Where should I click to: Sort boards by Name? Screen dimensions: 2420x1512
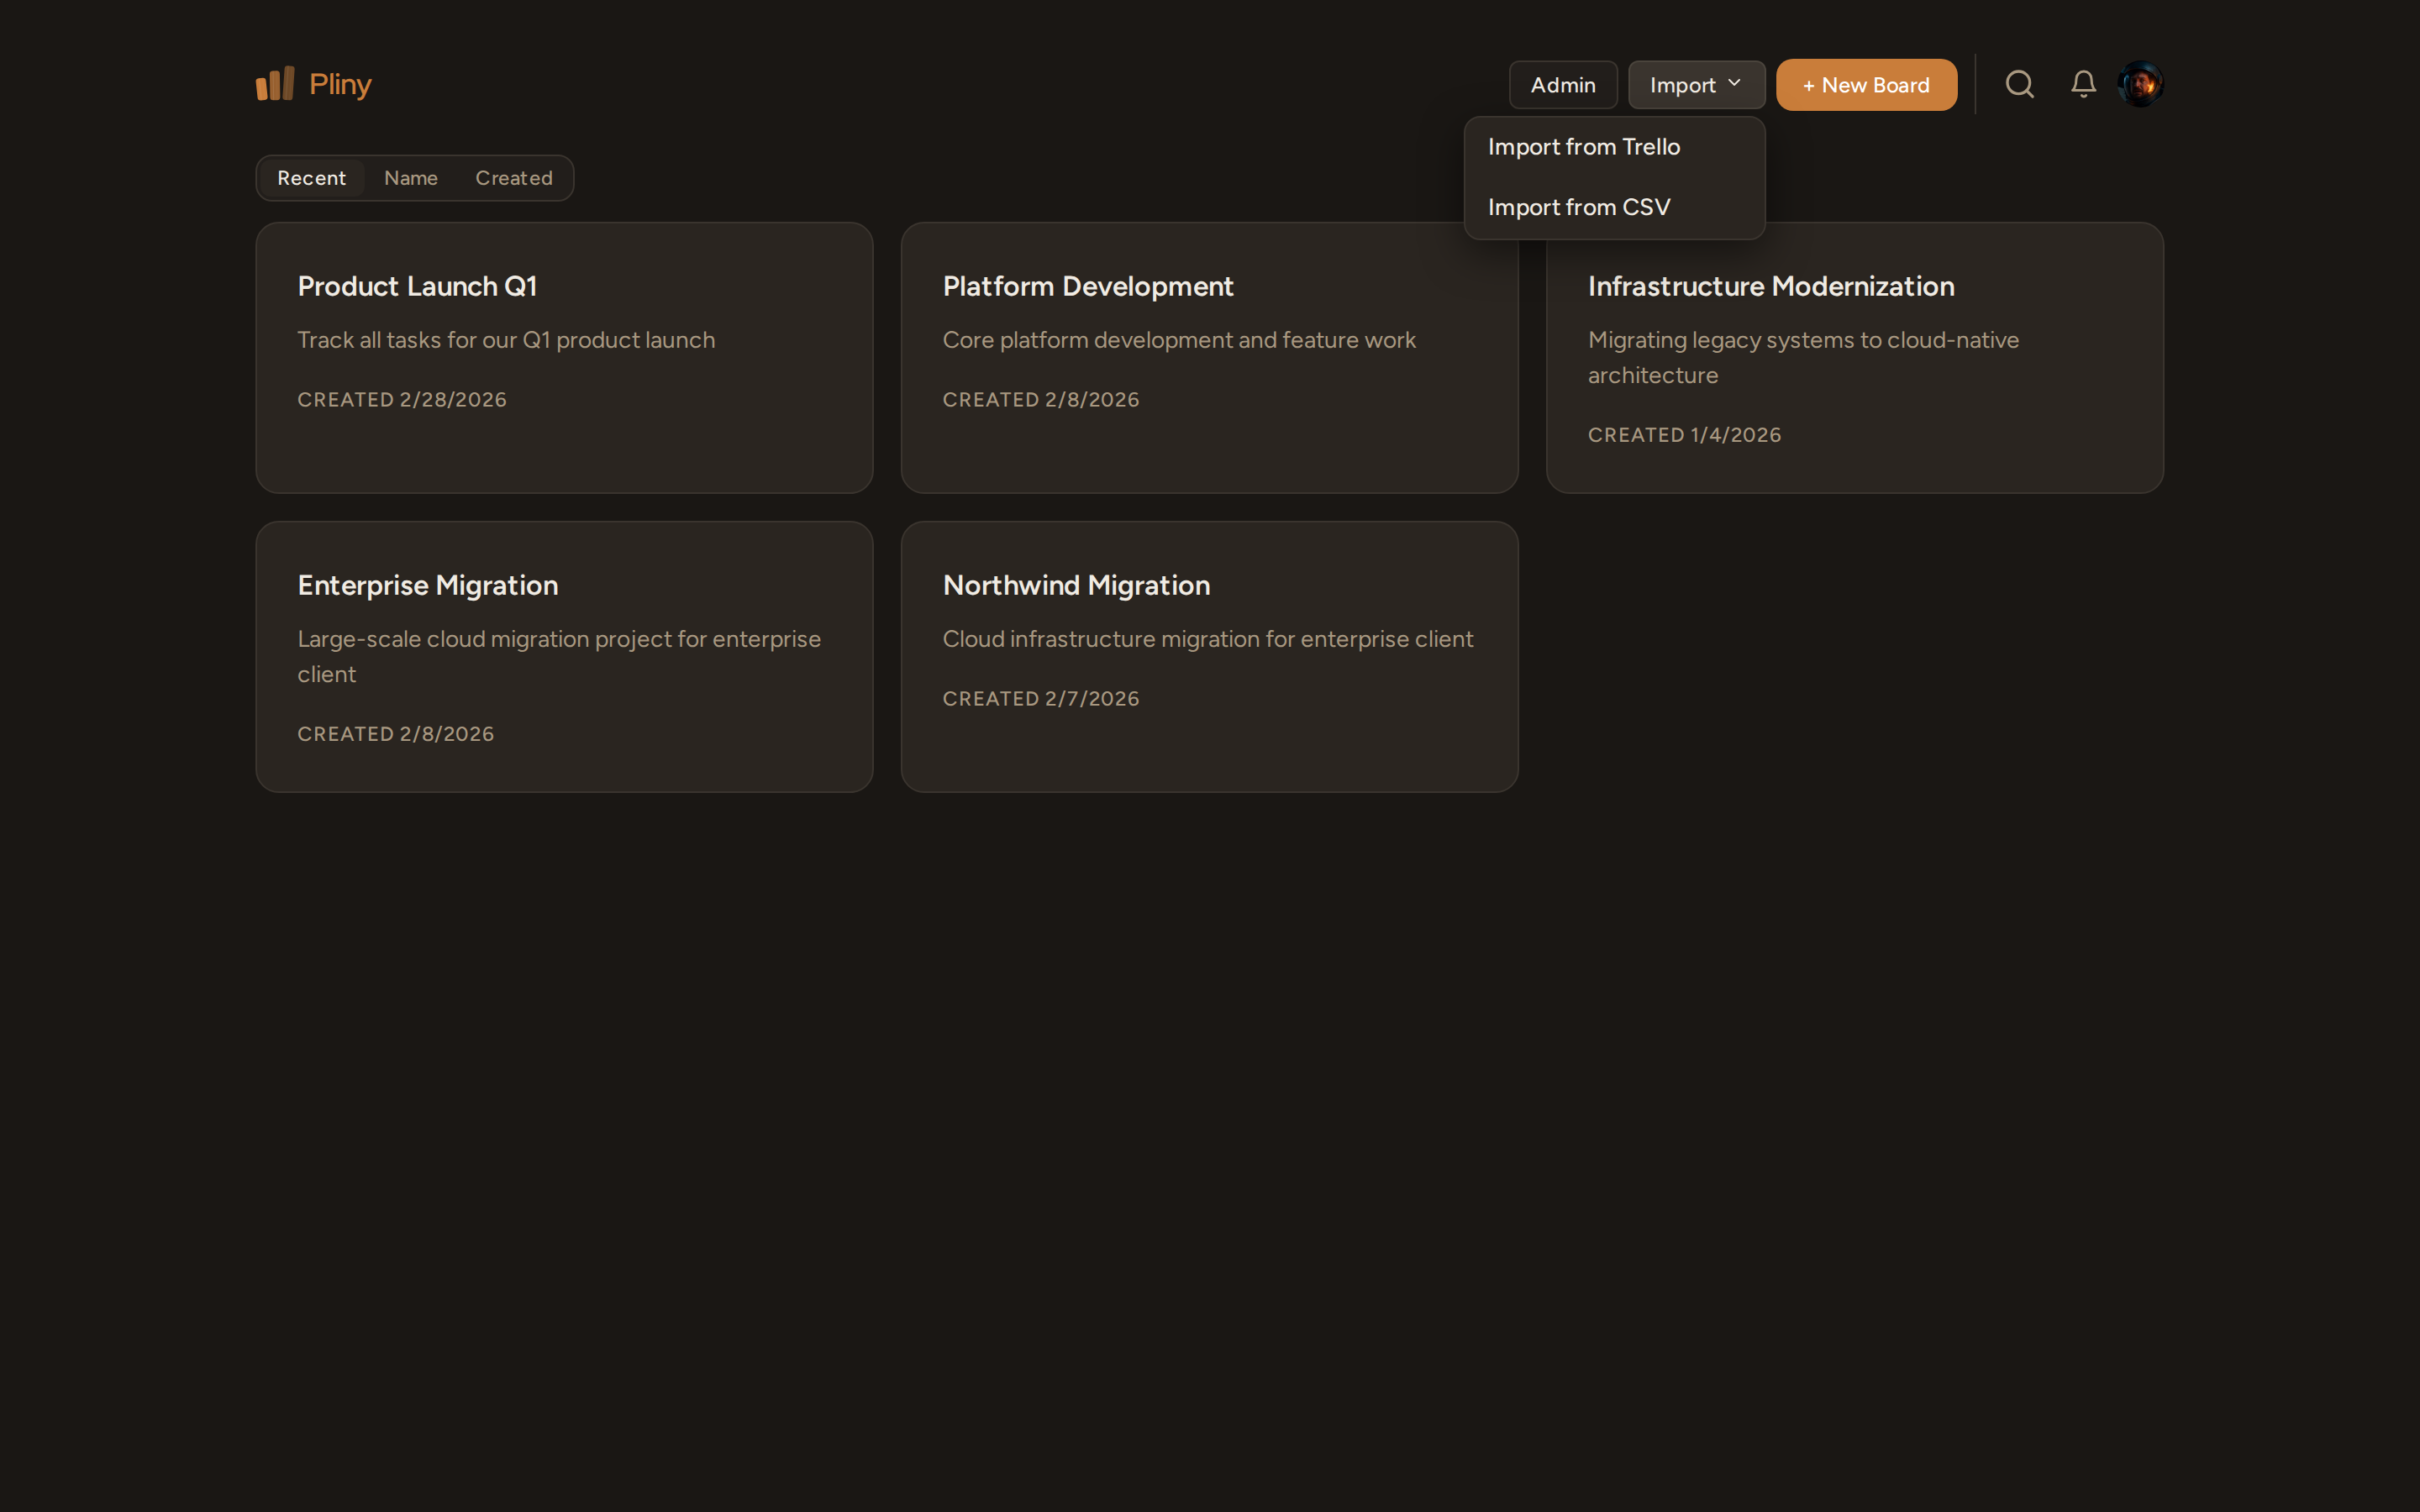411,178
